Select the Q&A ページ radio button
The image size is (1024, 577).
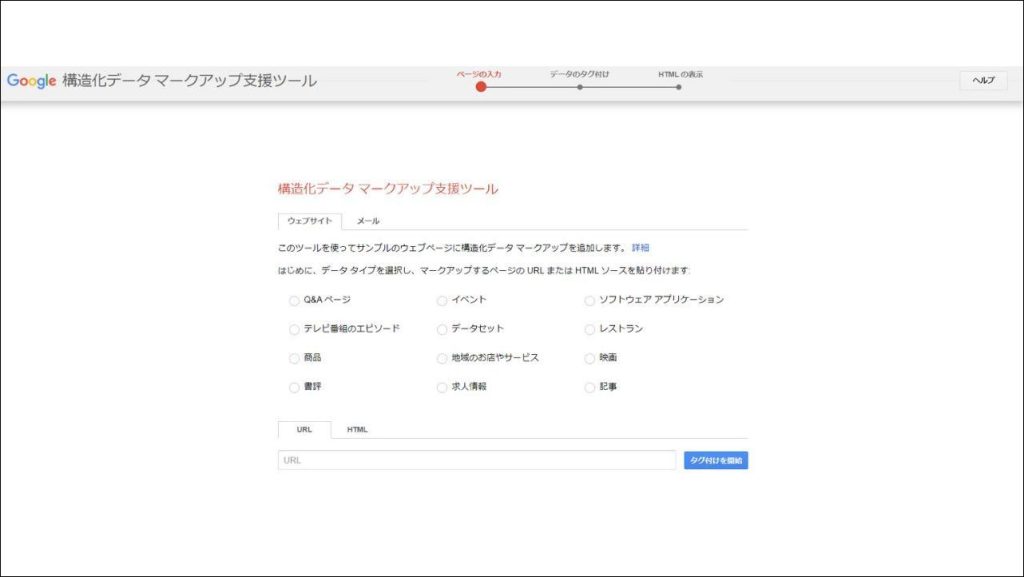click(x=294, y=300)
